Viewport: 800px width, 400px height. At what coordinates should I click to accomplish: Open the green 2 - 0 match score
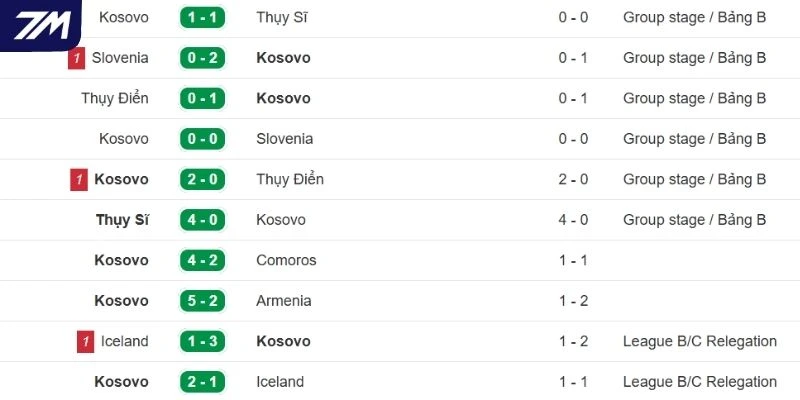(205, 180)
